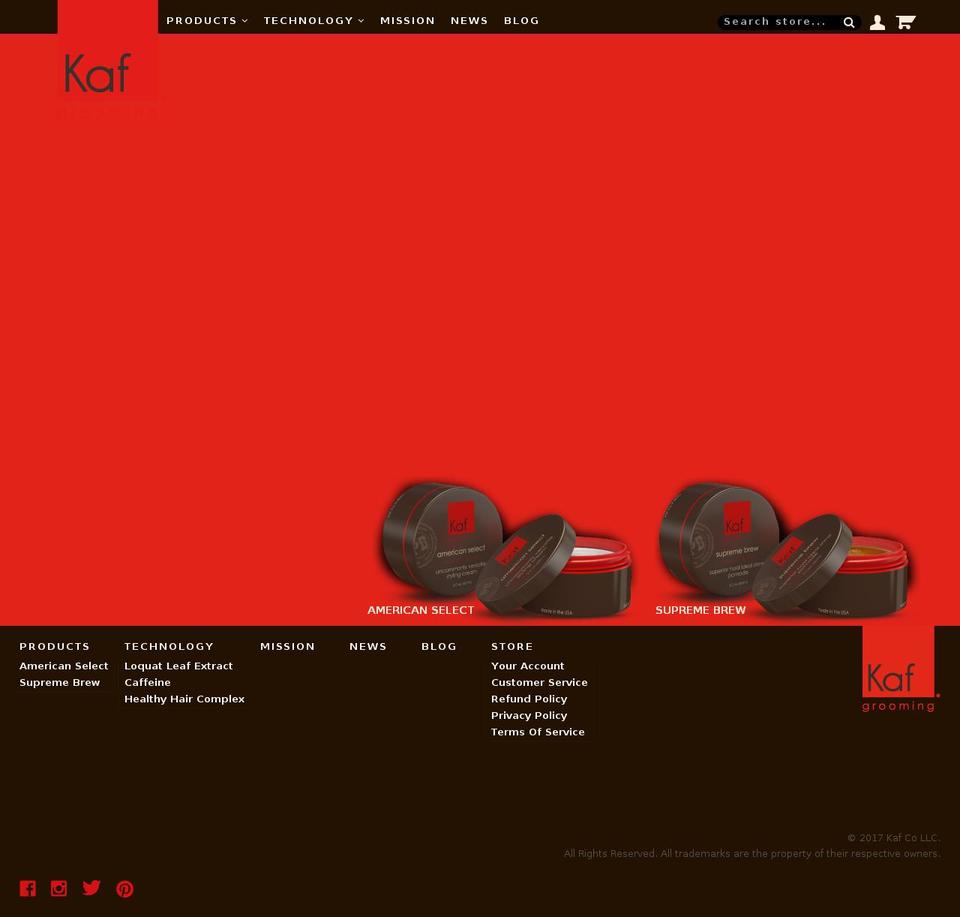Viewport: 960px width, 917px height.
Task: Click the Kaf logo in header
Action: [108, 59]
